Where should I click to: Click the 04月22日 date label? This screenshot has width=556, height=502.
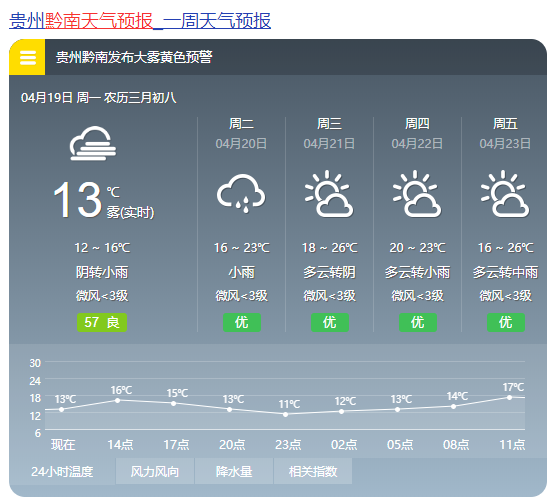(x=417, y=144)
